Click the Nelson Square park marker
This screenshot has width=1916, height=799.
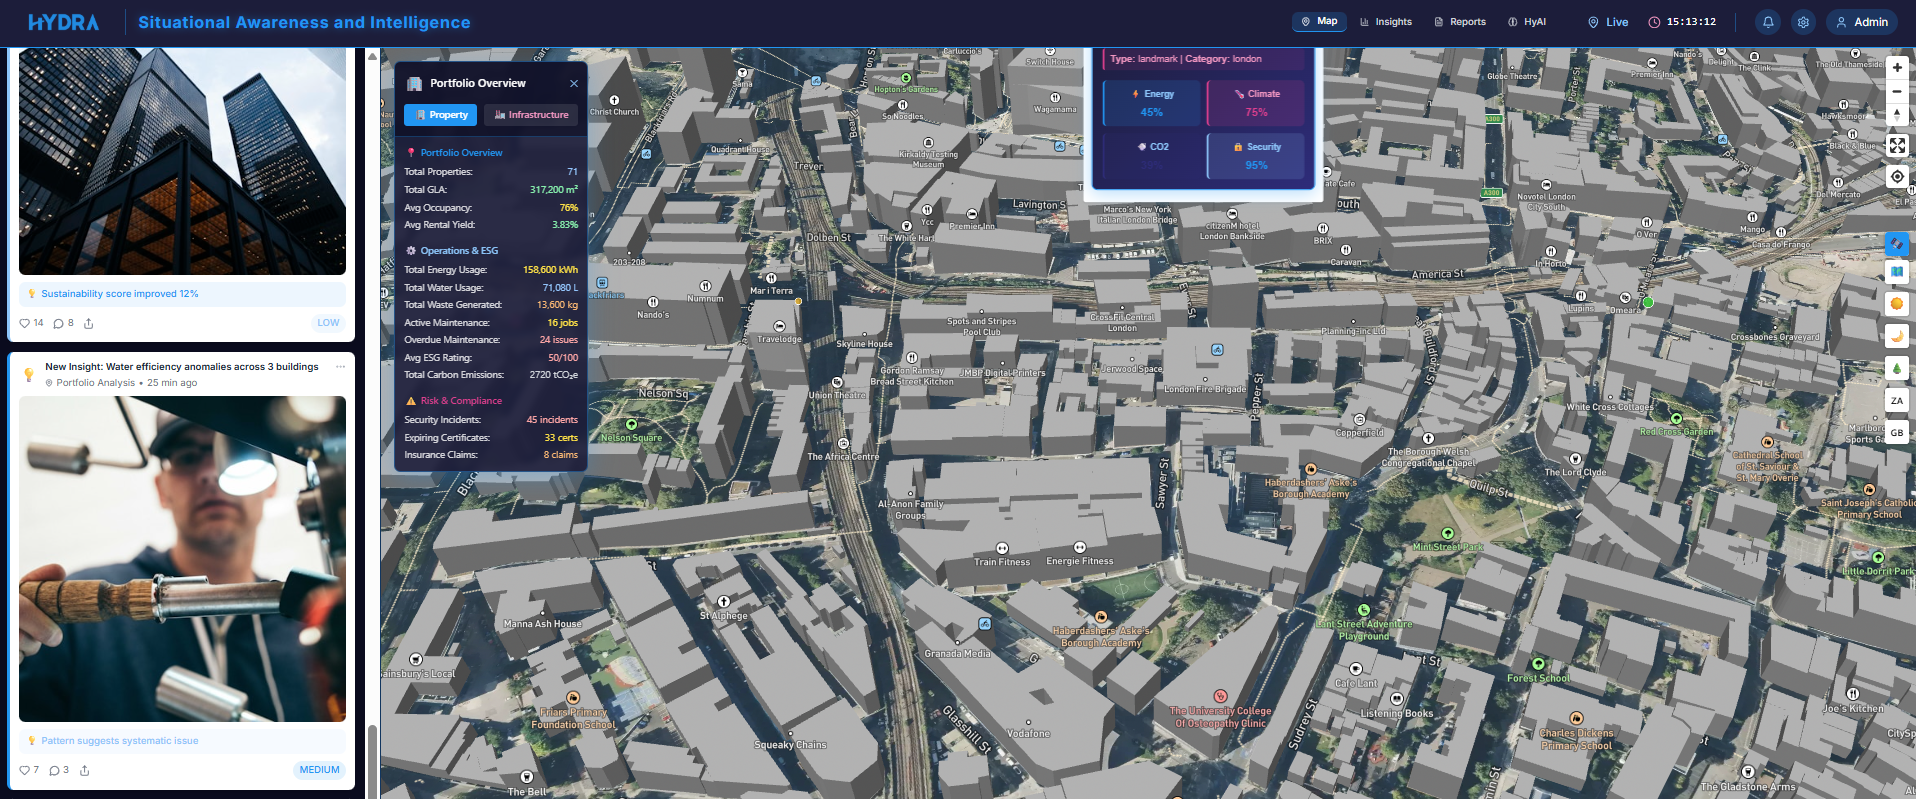coord(631,424)
